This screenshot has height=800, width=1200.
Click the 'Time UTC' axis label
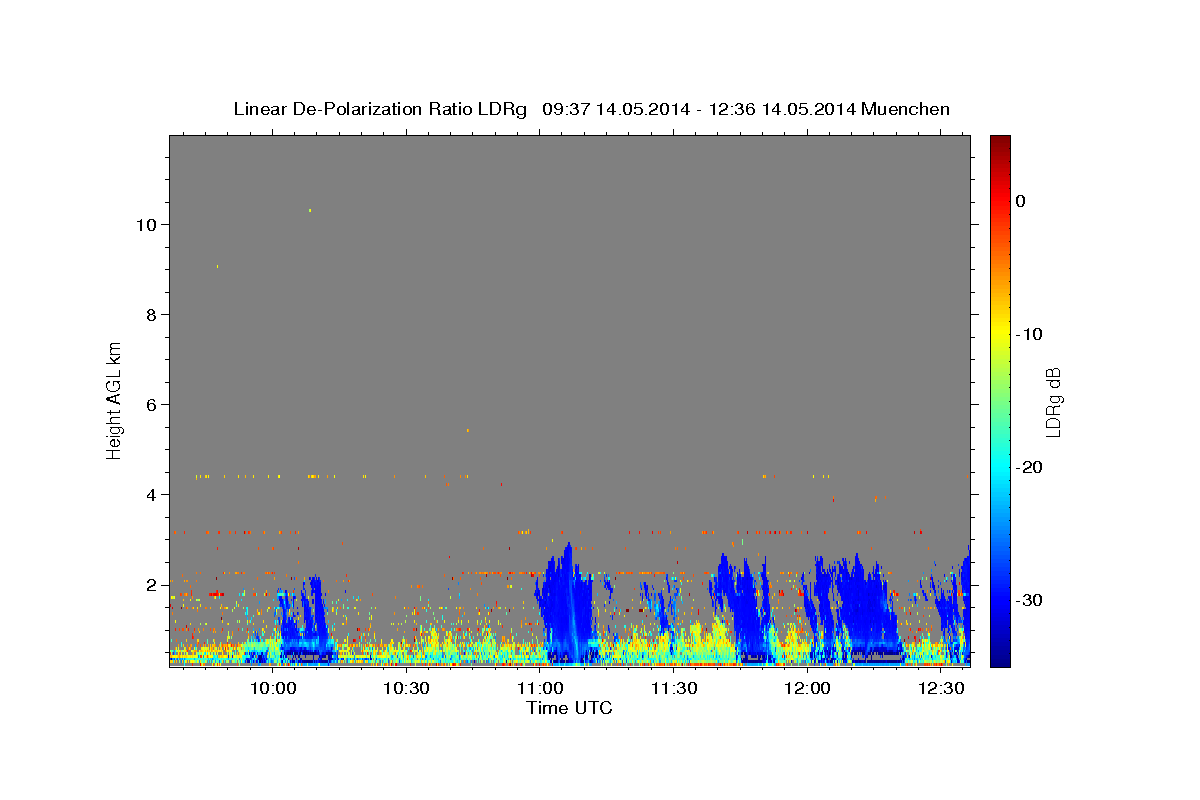coord(569,708)
